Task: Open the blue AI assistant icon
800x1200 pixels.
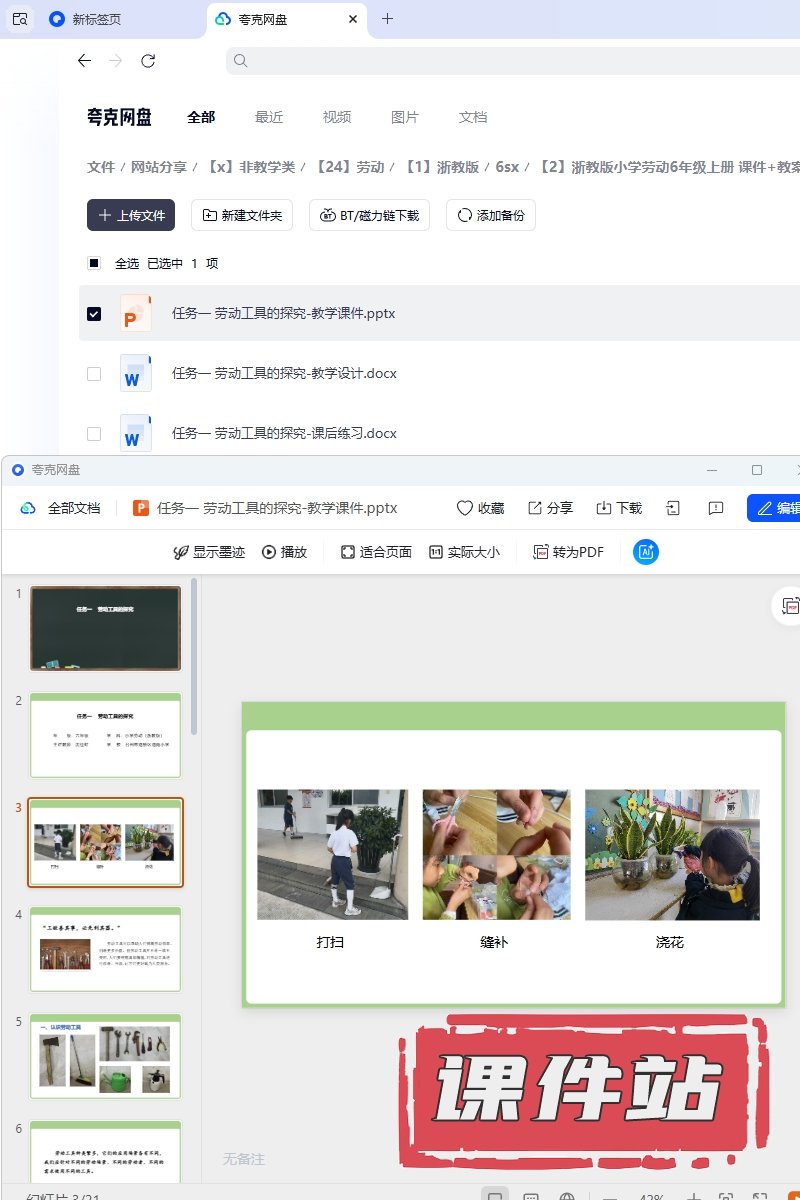Action: coord(646,552)
